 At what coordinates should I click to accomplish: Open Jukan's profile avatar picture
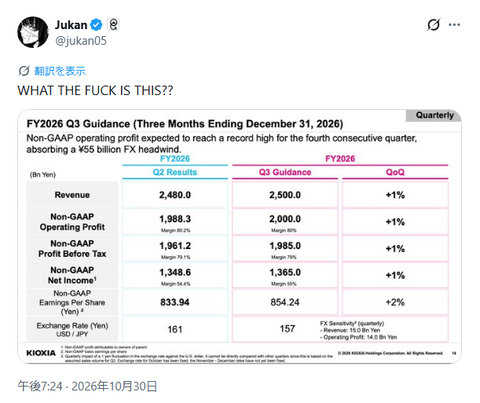tap(33, 32)
